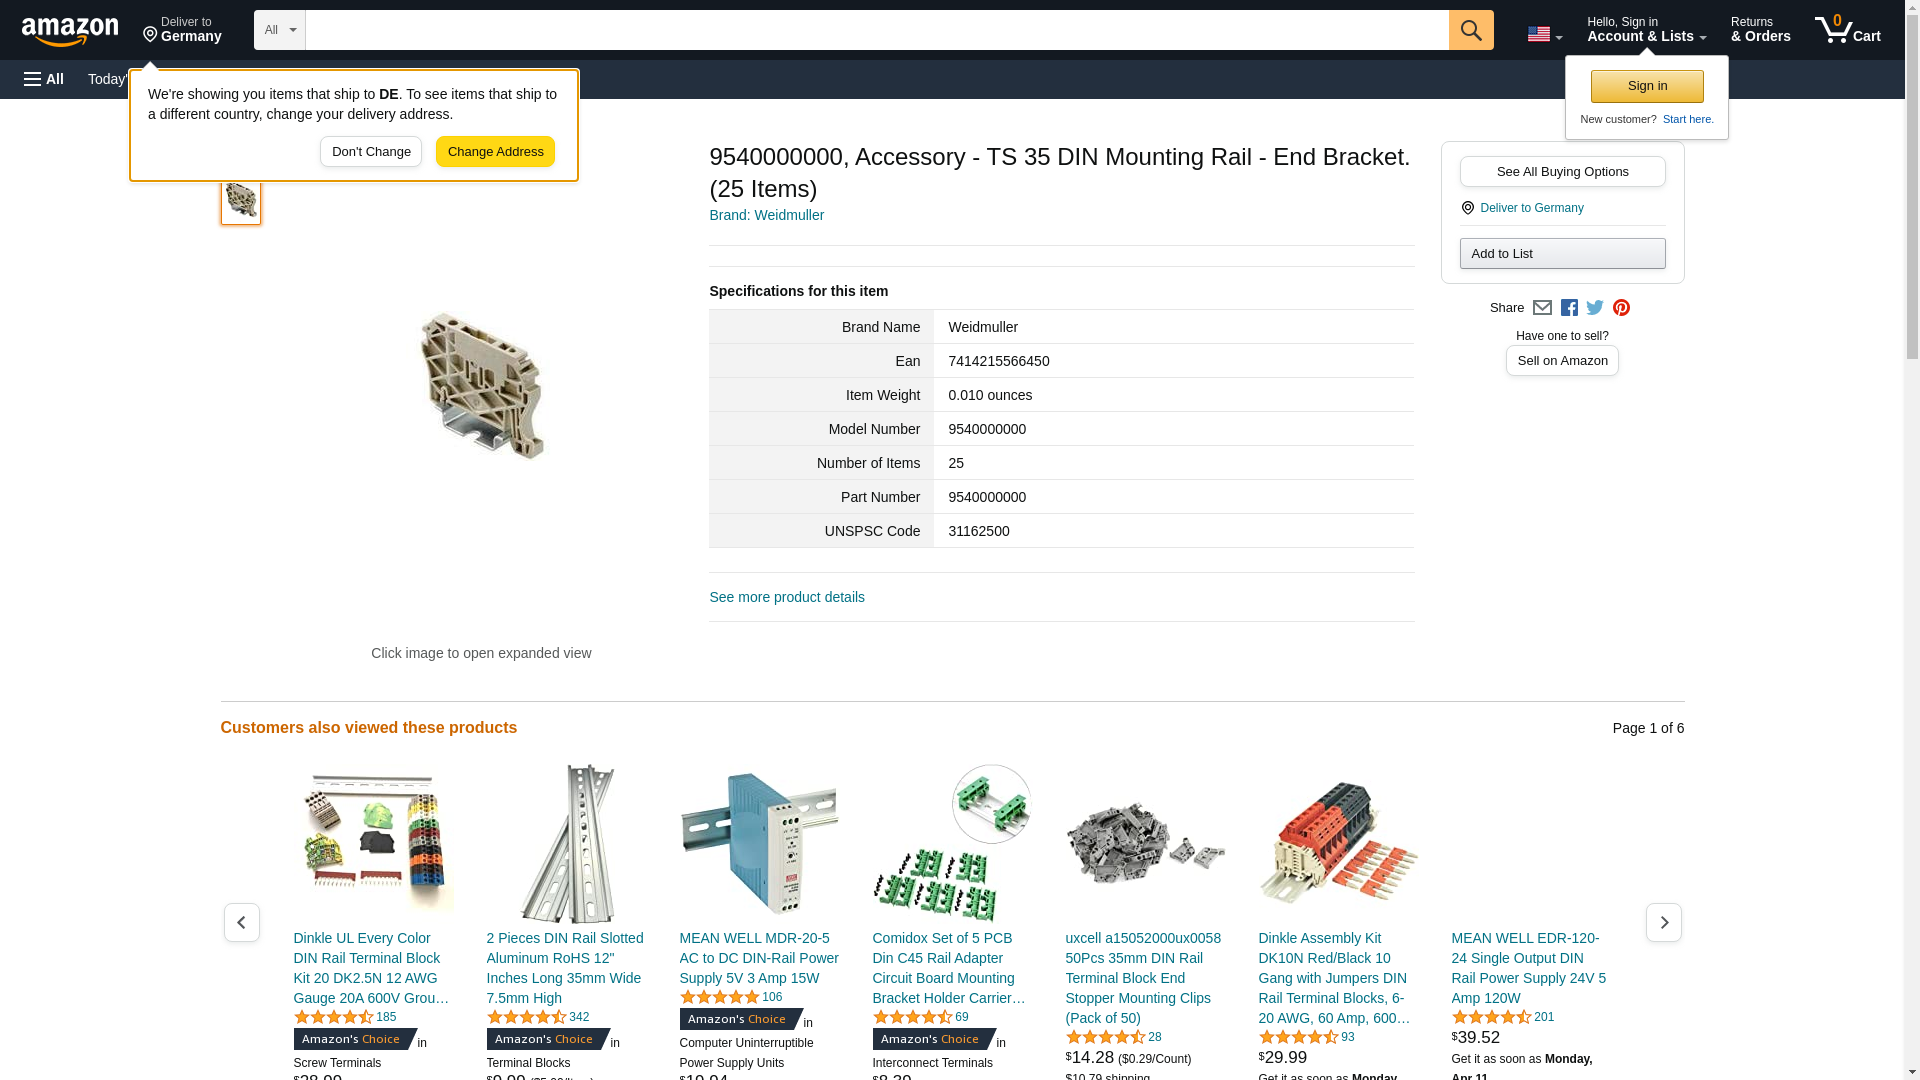Click the magnifying glass search button
Image resolution: width=1920 pixels, height=1080 pixels.
point(1470,30)
